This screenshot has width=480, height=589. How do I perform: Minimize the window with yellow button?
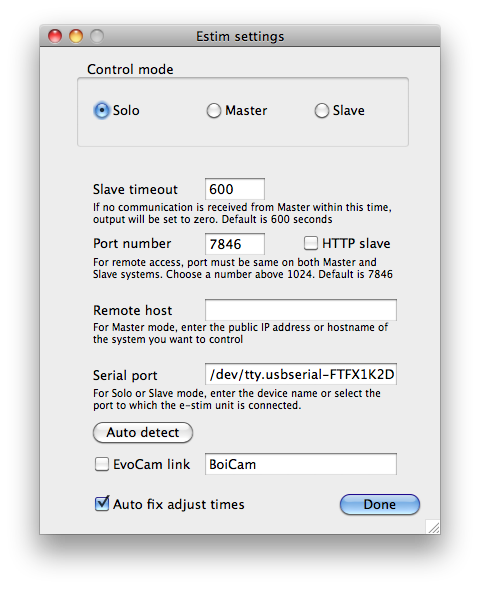point(76,36)
